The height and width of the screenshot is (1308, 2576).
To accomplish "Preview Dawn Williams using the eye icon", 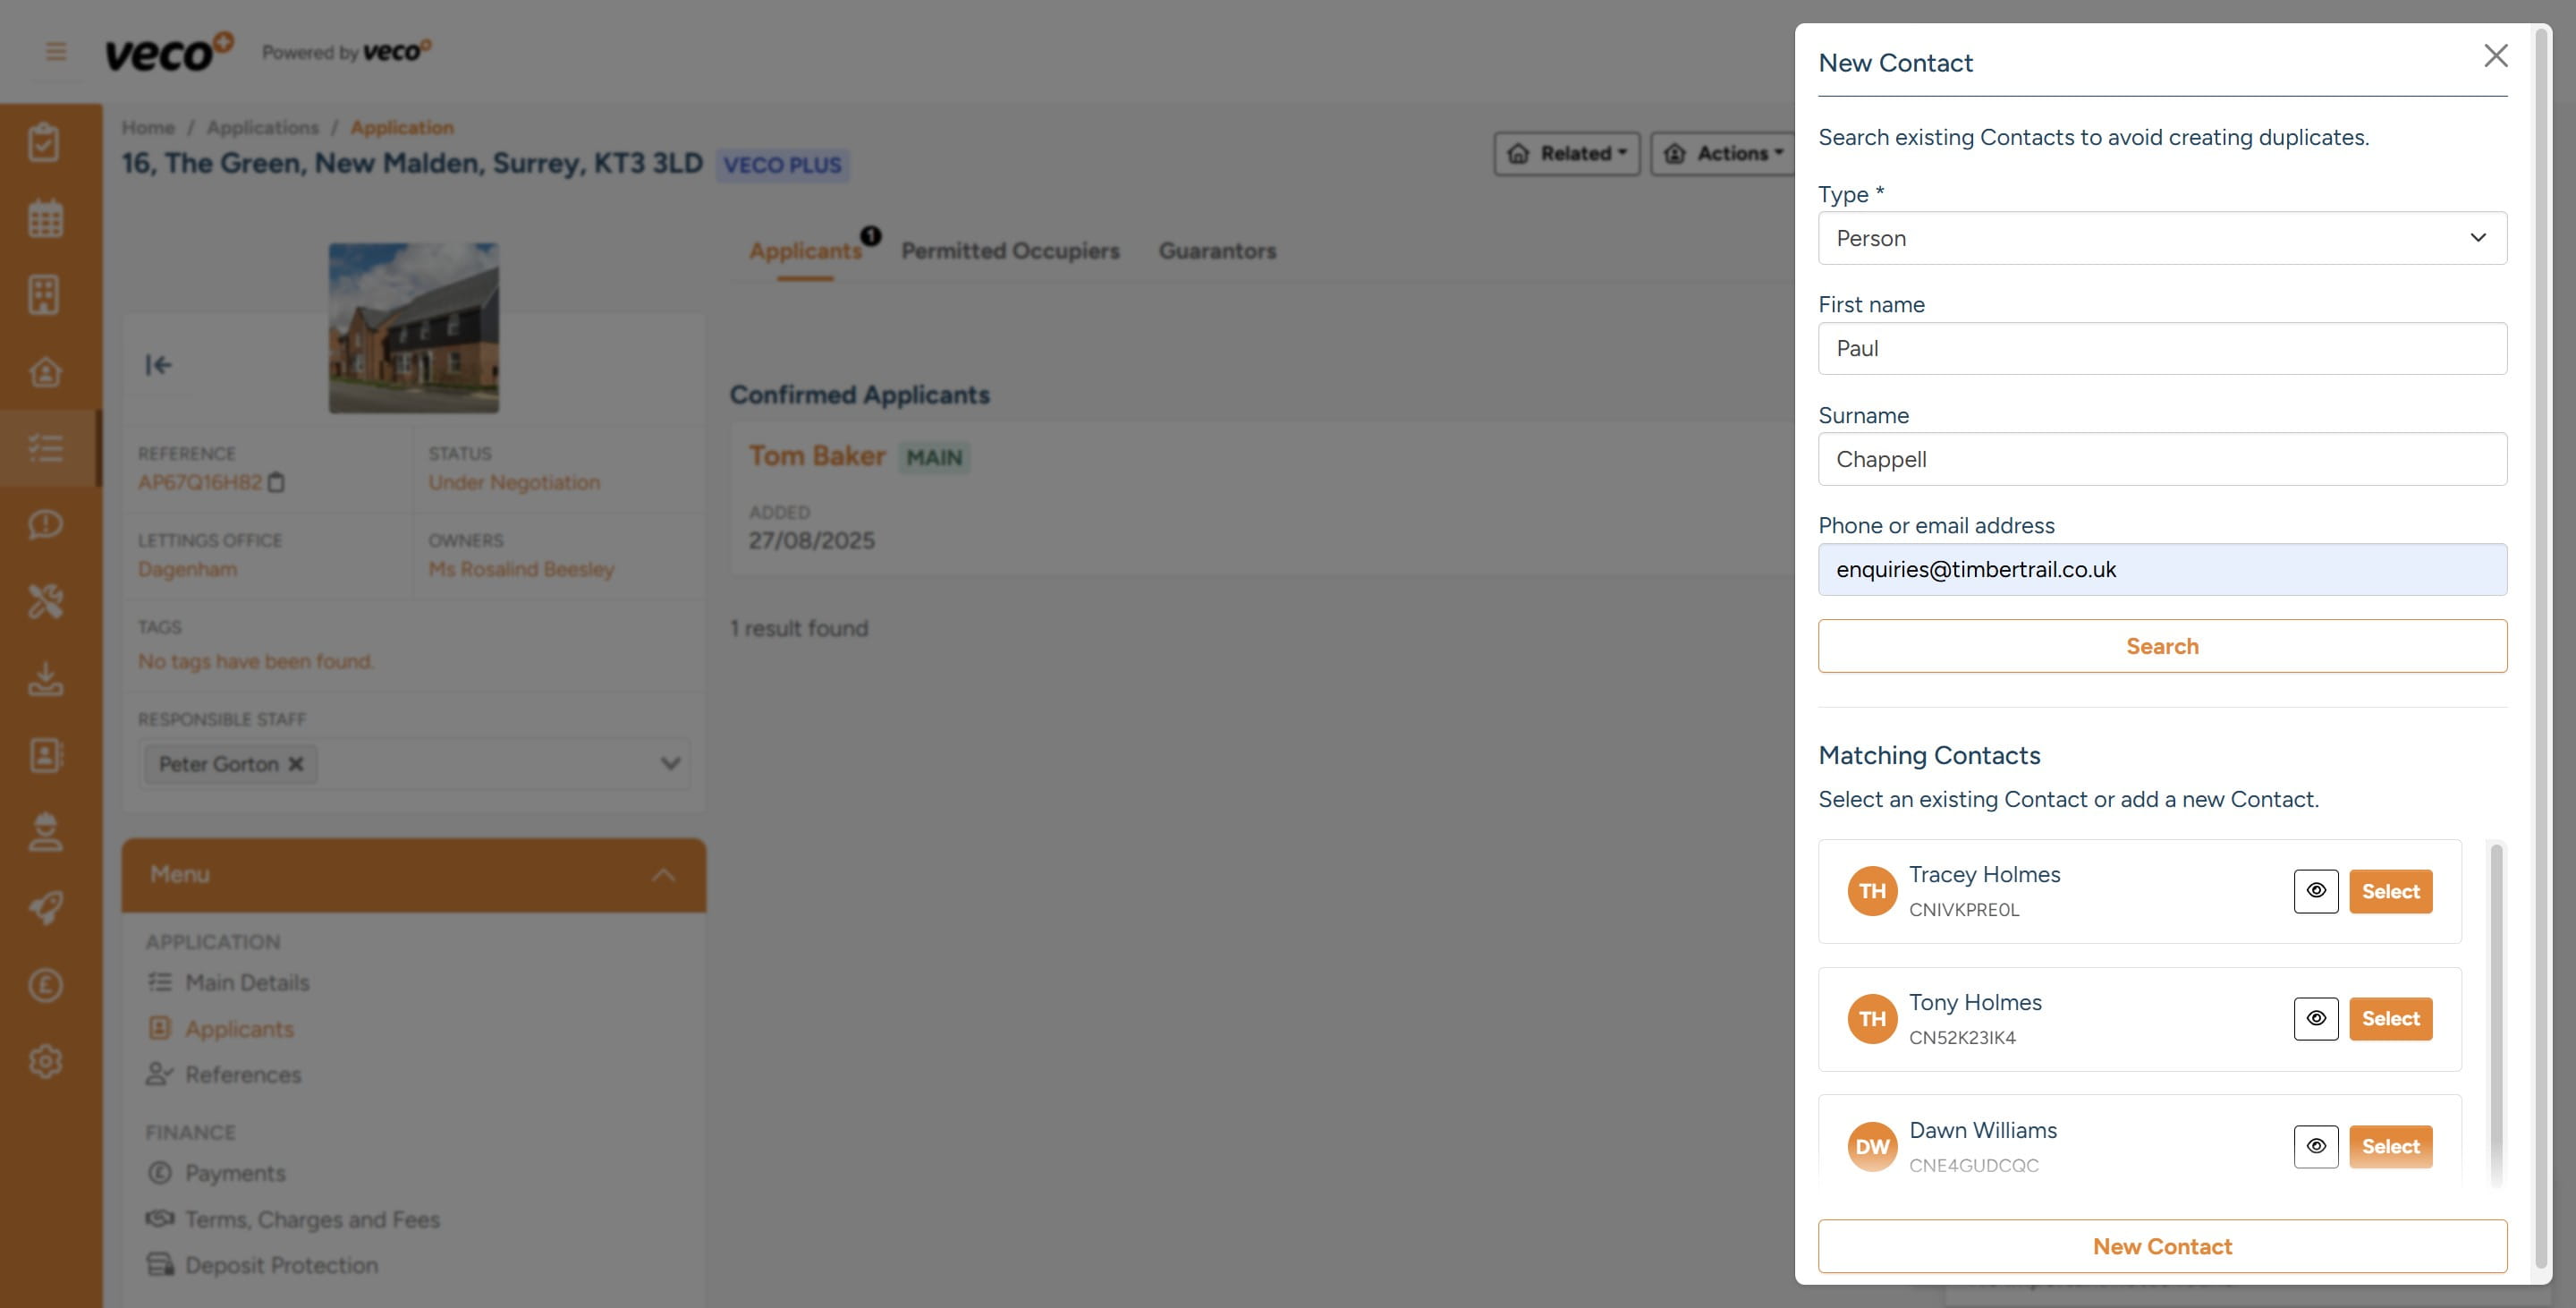I will click(2316, 1147).
